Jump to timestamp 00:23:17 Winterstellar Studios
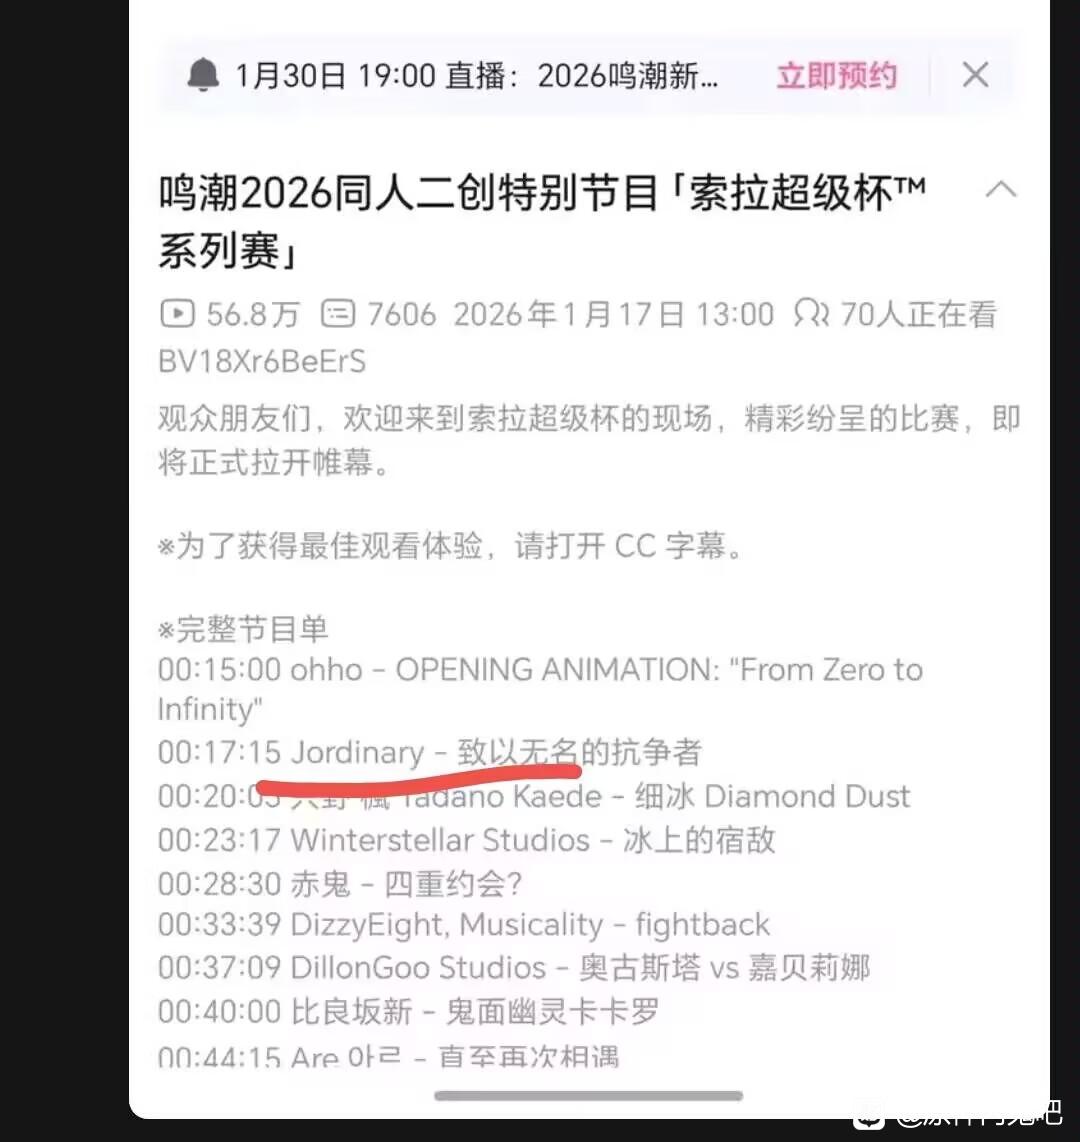The image size is (1080, 1142). [x=219, y=840]
